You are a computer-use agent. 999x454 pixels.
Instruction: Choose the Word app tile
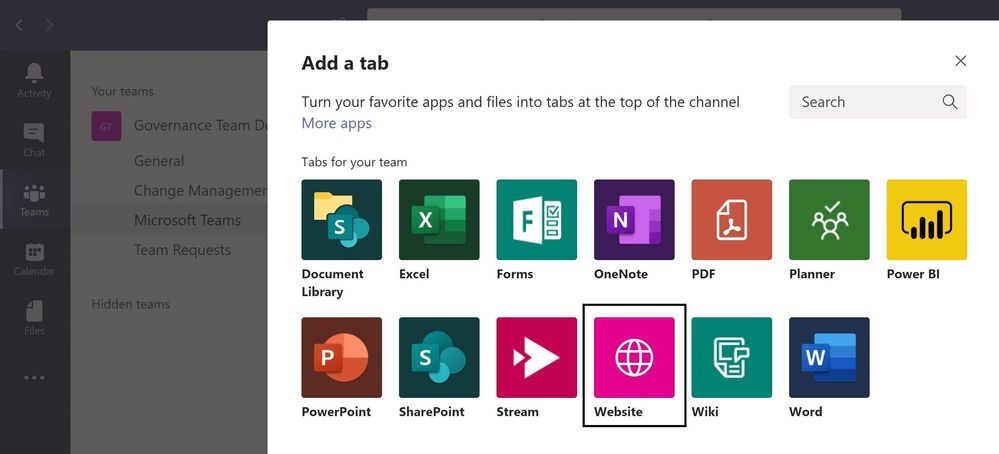point(829,357)
